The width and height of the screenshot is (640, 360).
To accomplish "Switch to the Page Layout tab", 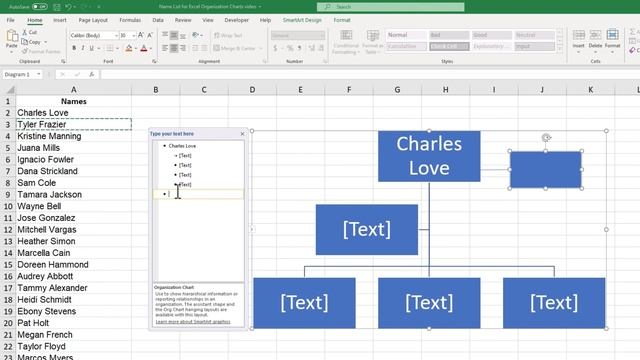I will click(93, 20).
